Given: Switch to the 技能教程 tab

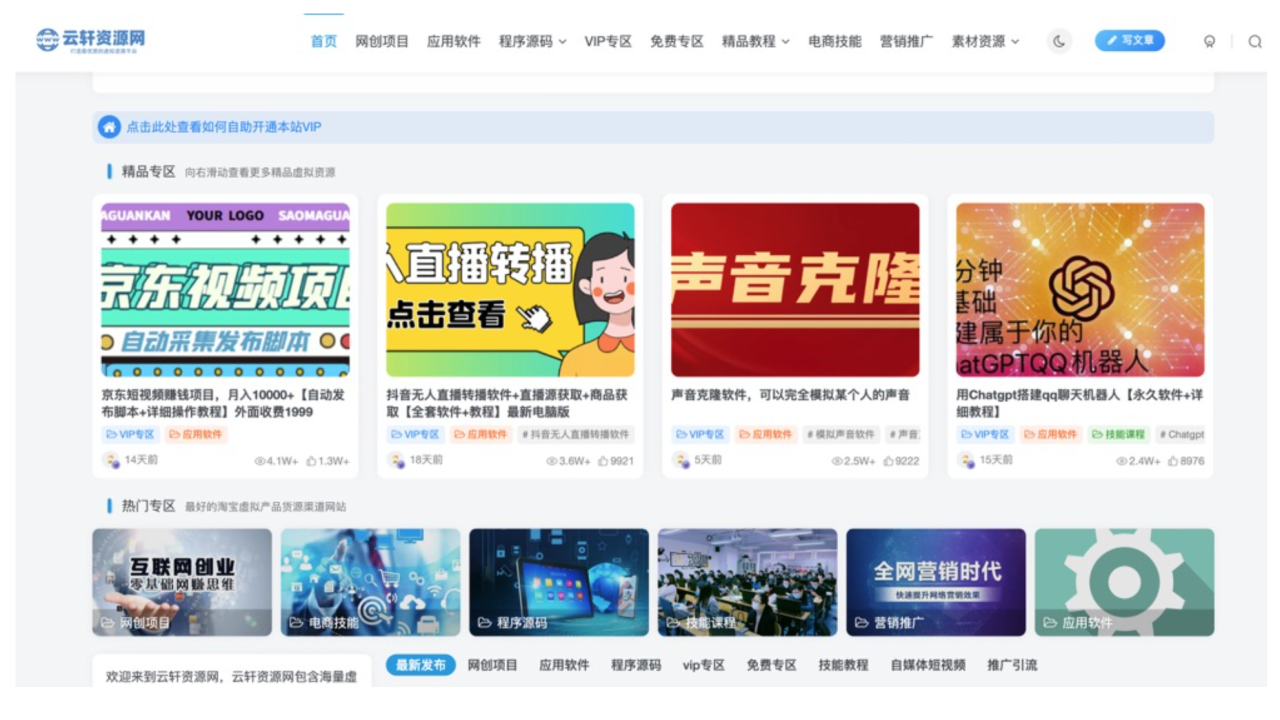Looking at the screenshot, I should coord(844,665).
